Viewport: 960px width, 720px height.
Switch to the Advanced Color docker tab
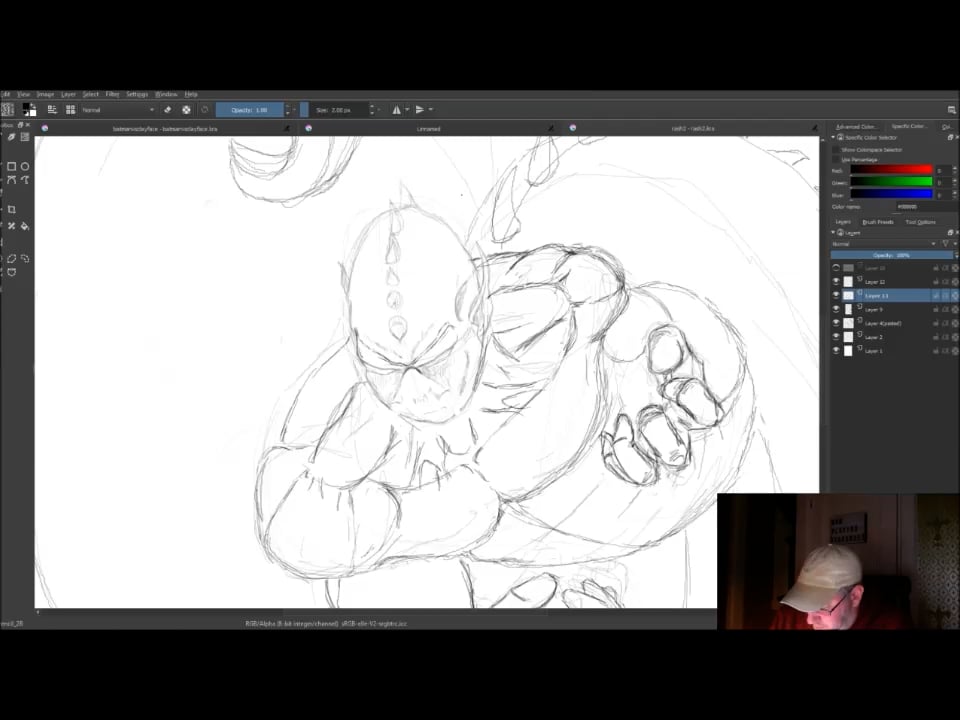click(855, 127)
